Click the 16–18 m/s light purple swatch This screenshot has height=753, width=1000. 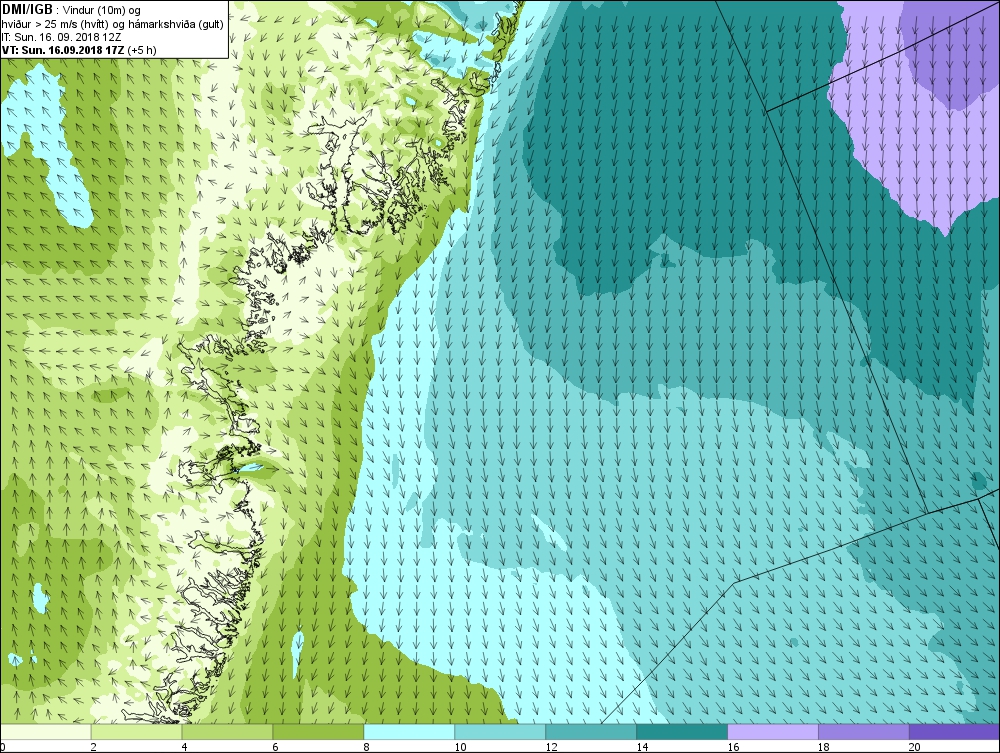(773, 732)
